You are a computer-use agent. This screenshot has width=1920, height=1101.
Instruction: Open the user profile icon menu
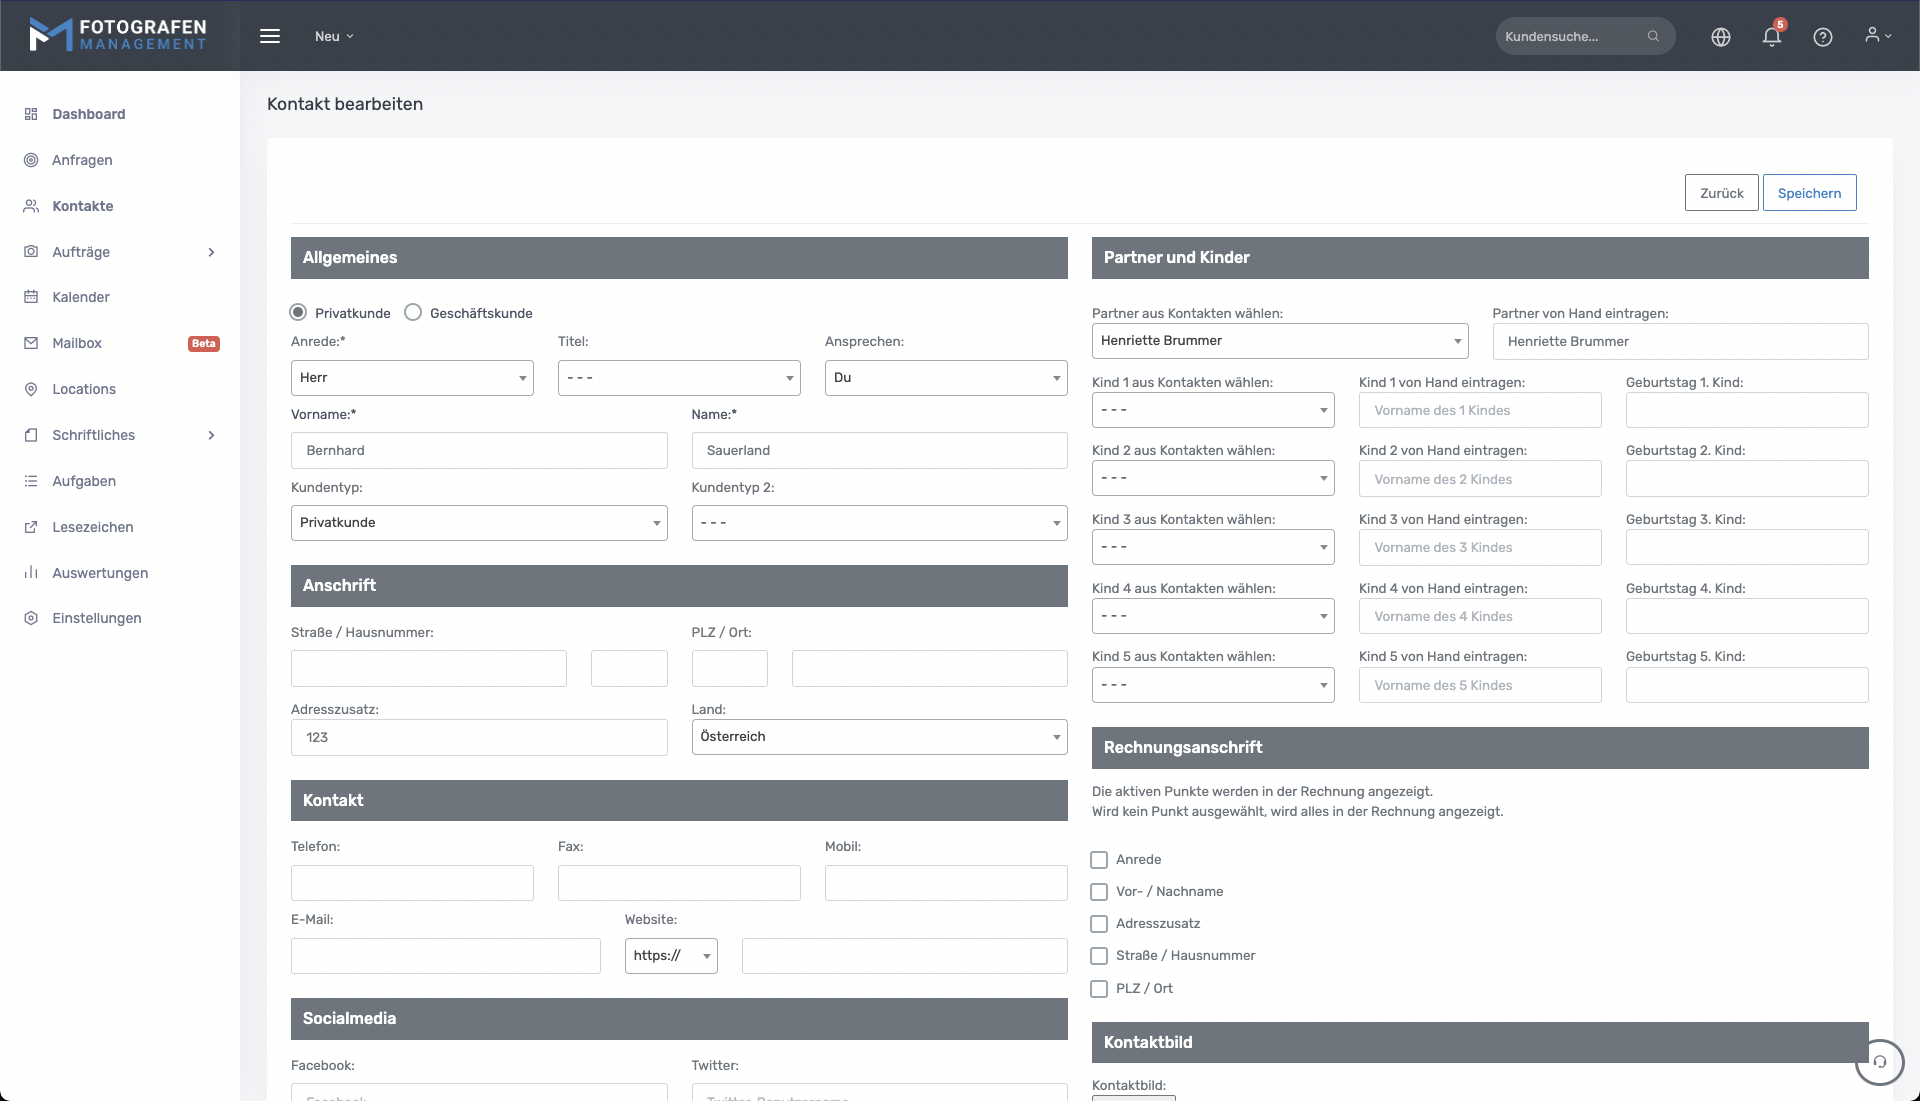pyautogui.click(x=1877, y=35)
